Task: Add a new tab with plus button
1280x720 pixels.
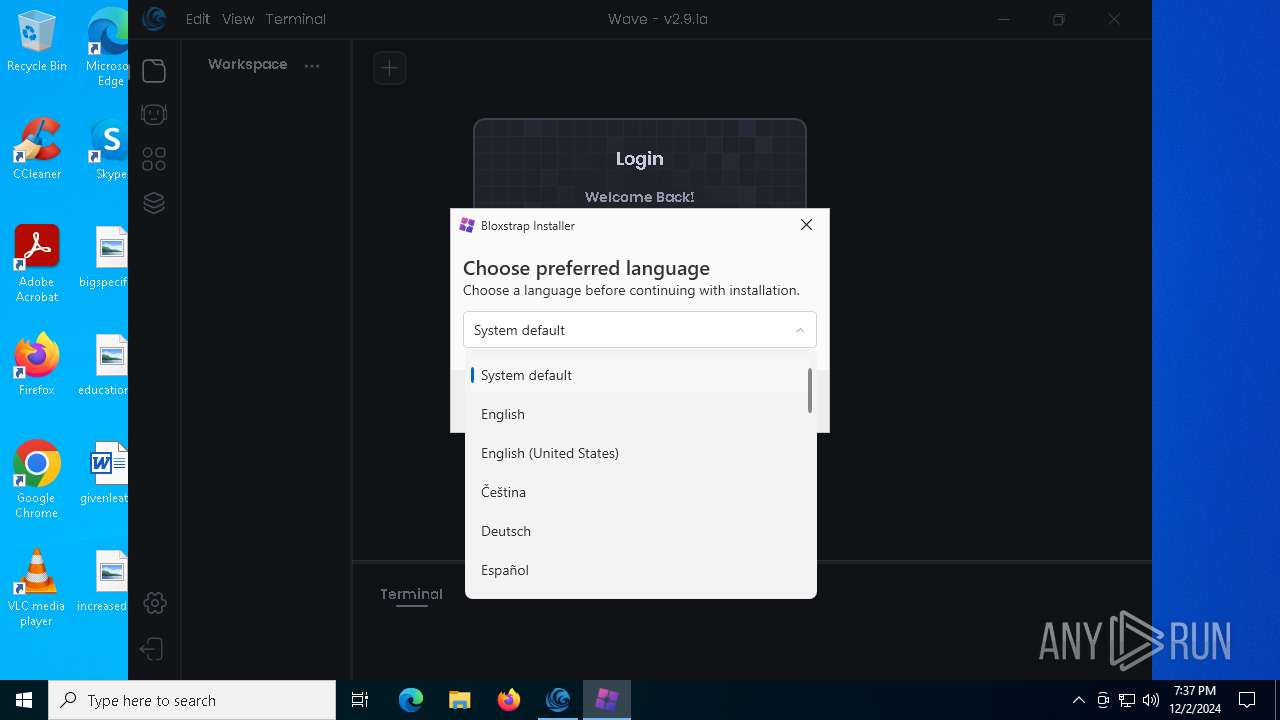Action: [x=390, y=68]
